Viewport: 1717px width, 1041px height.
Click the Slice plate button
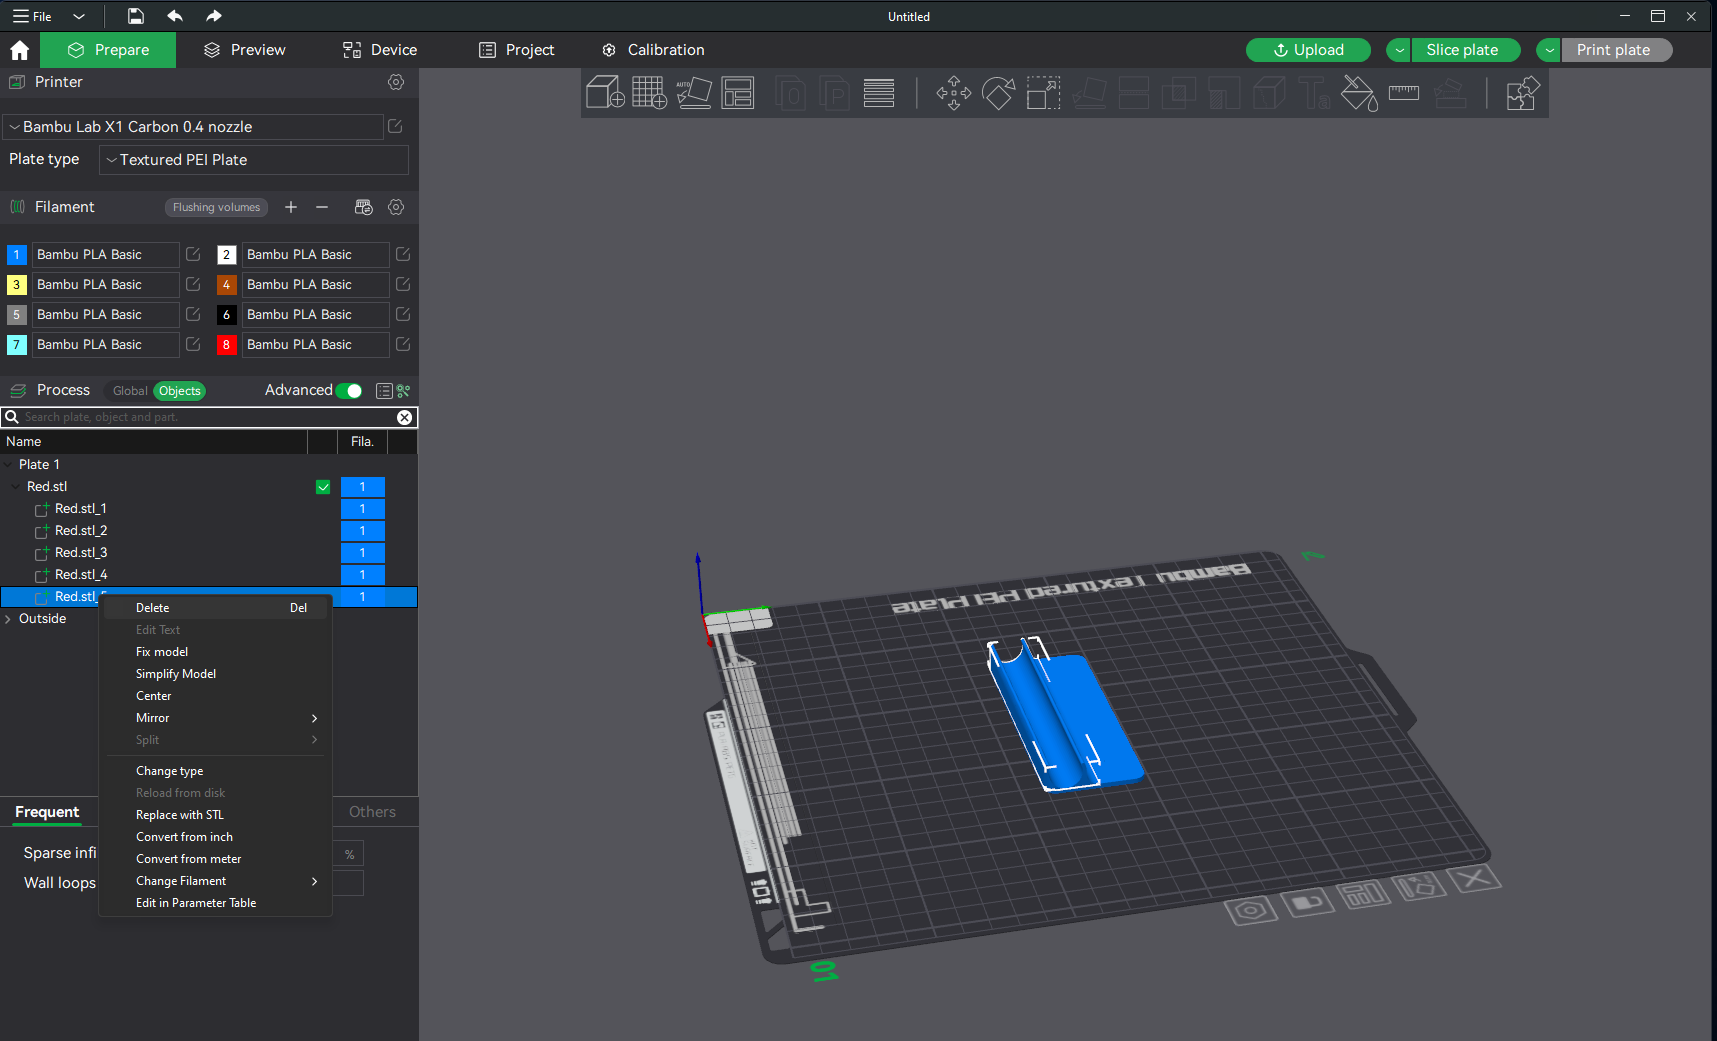point(1466,50)
